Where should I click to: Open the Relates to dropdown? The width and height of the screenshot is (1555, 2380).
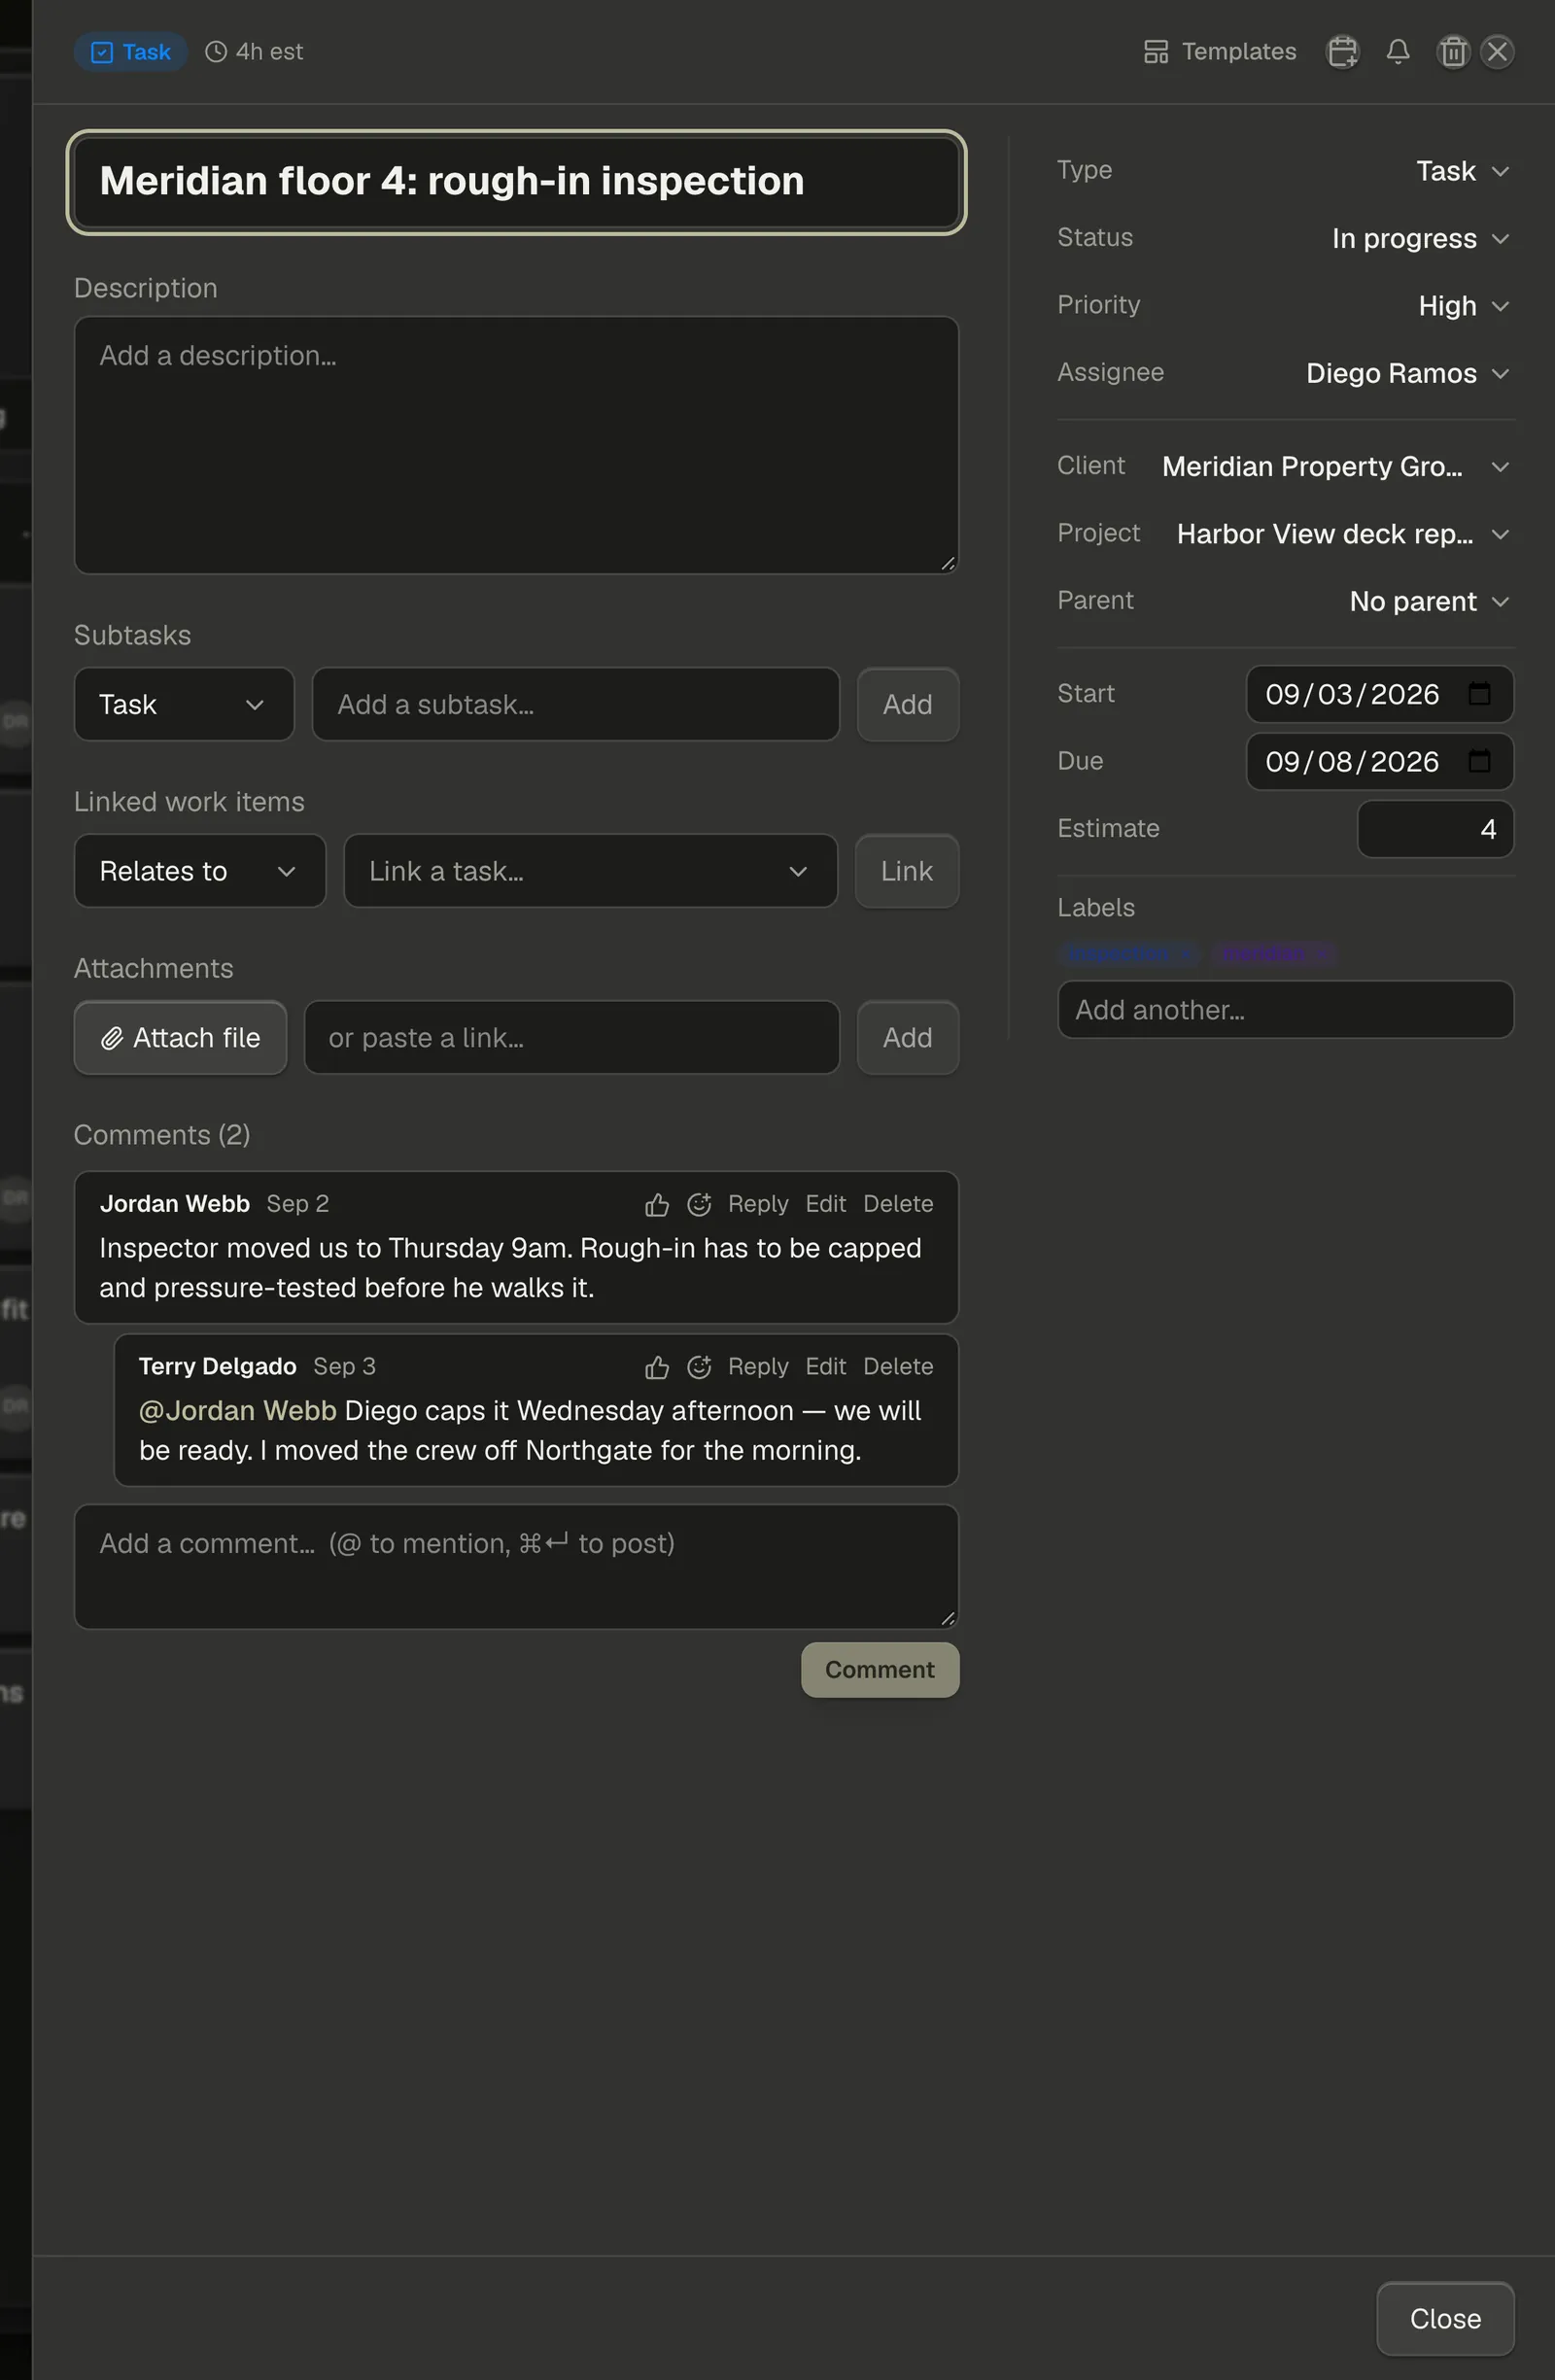(200, 871)
